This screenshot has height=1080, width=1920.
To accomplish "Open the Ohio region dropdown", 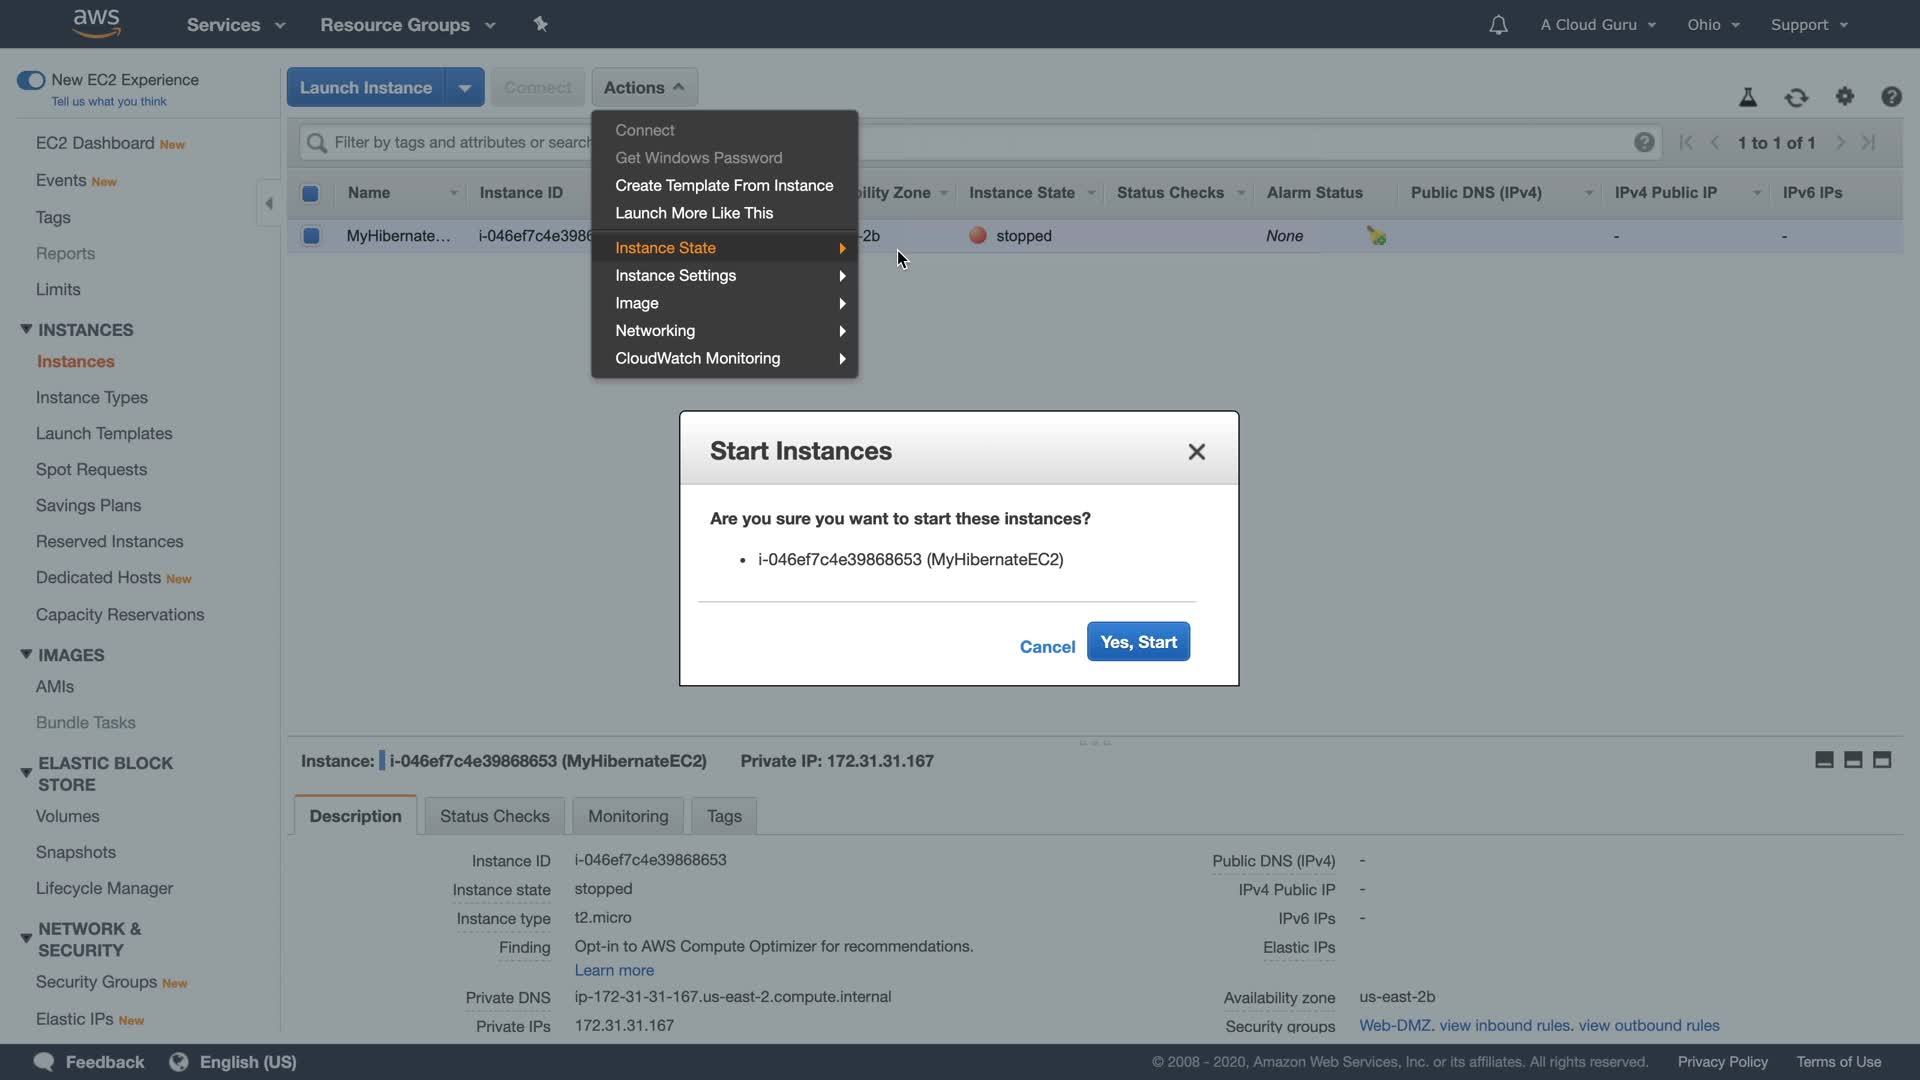I will tap(1713, 25).
